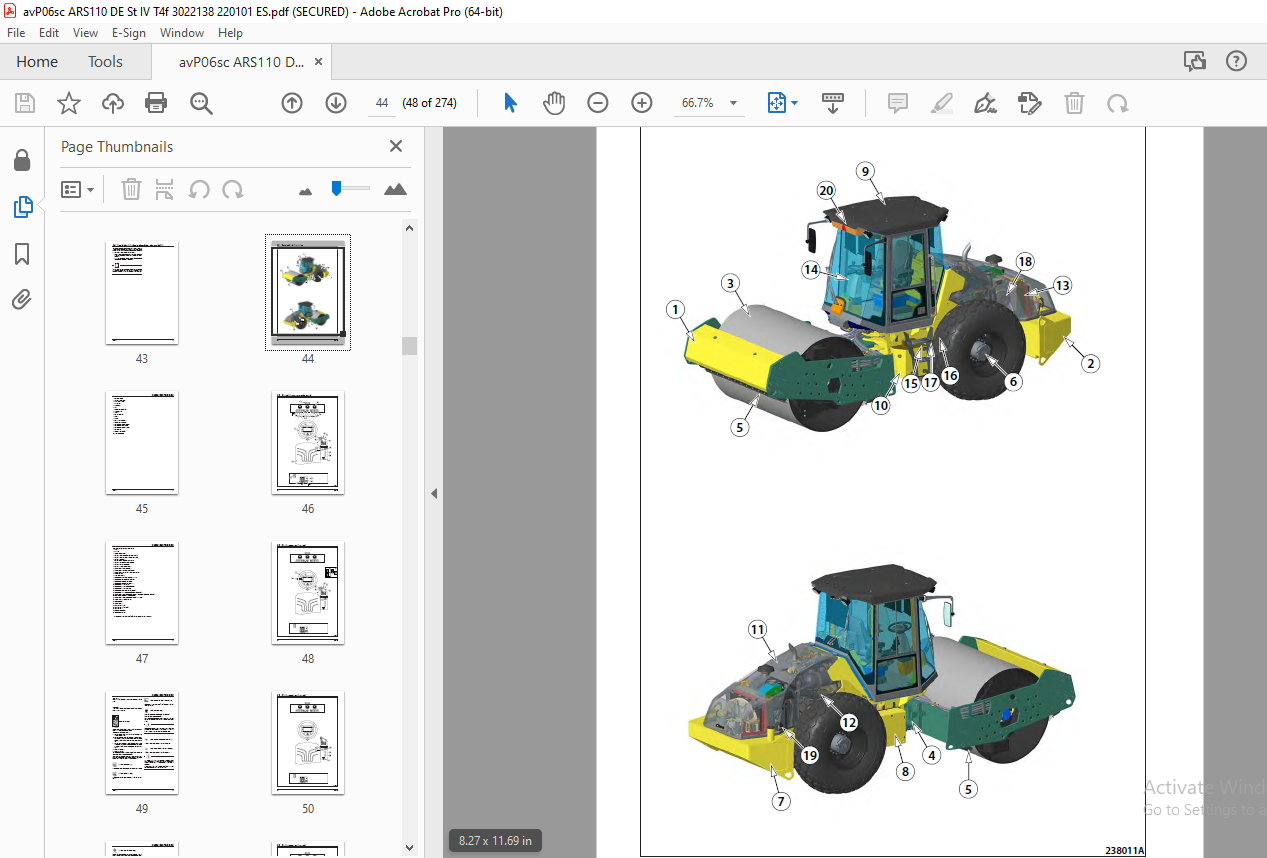Print the document via printer icon
The height and width of the screenshot is (858, 1267).
pyautogui.click(x=156, y=103)
